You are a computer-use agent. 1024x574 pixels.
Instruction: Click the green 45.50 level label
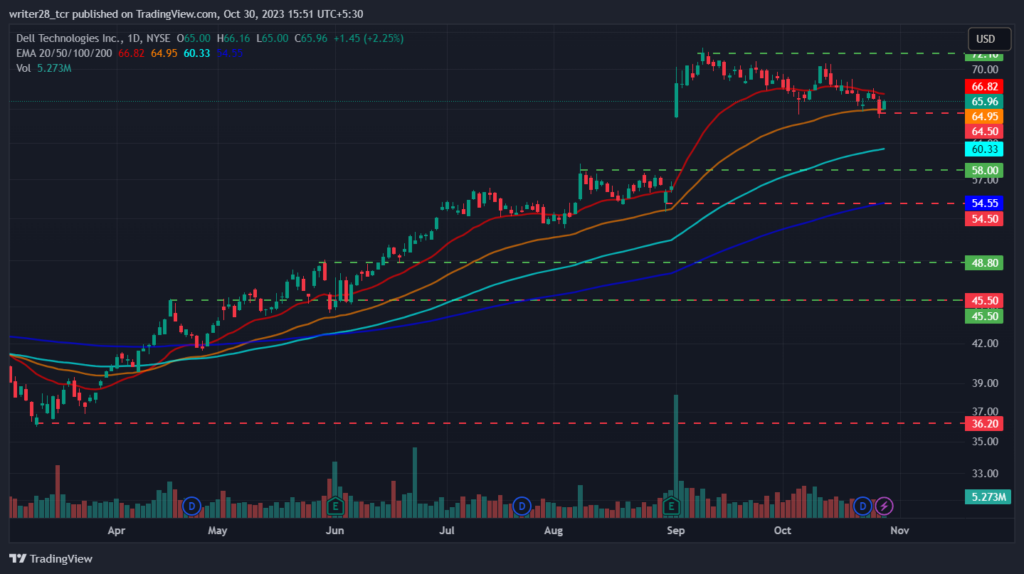[984, 317]
